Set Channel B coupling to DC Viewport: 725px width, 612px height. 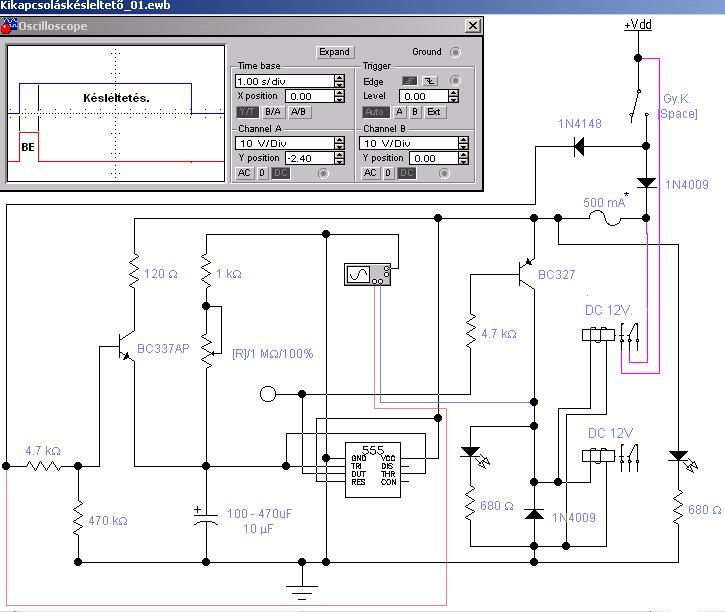[x=406, y=173]
